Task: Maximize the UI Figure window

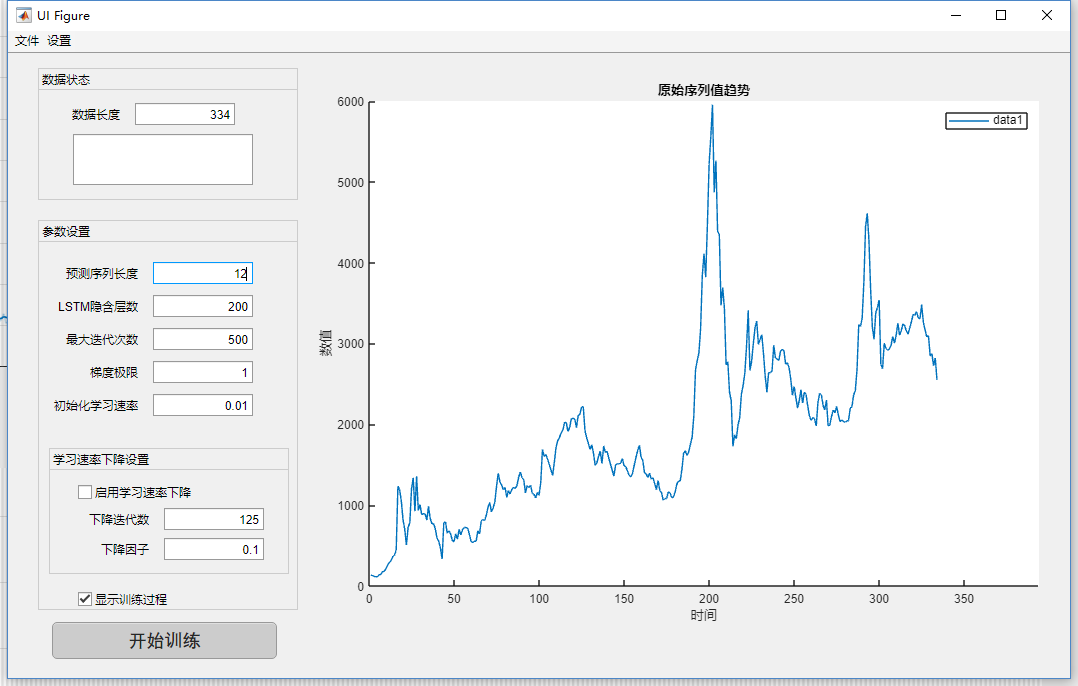Action: (x=1001, y=15)
